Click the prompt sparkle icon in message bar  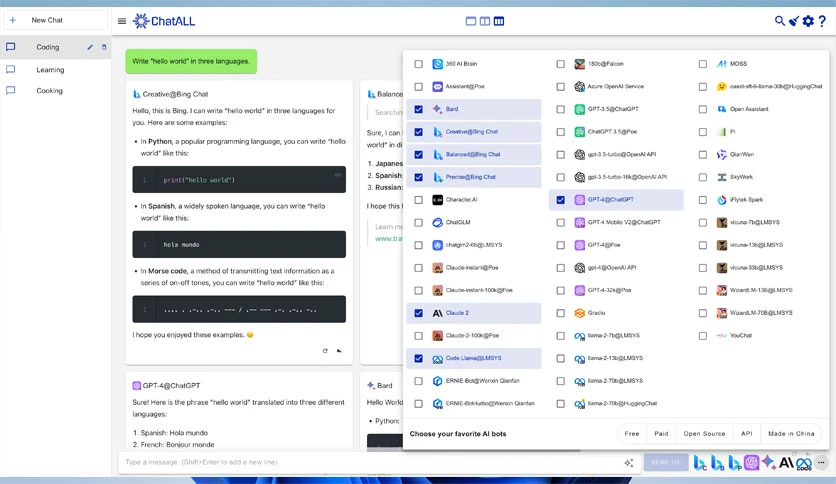[x=629, y=463]
